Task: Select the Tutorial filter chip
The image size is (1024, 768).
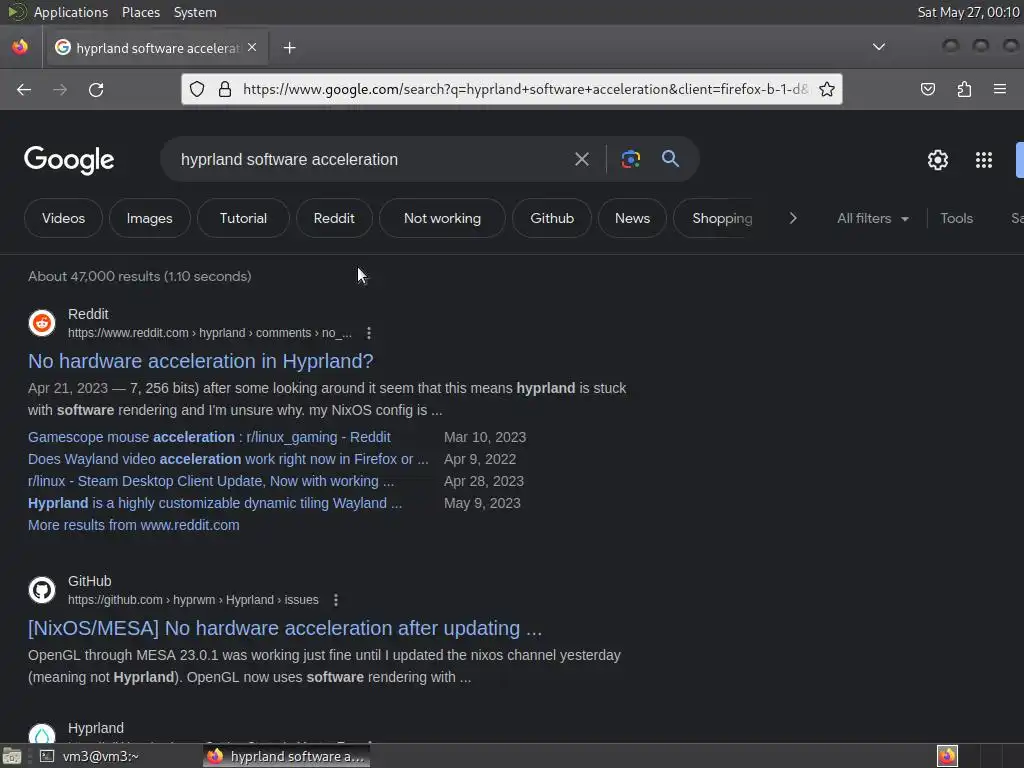Action: click(243, 218)
